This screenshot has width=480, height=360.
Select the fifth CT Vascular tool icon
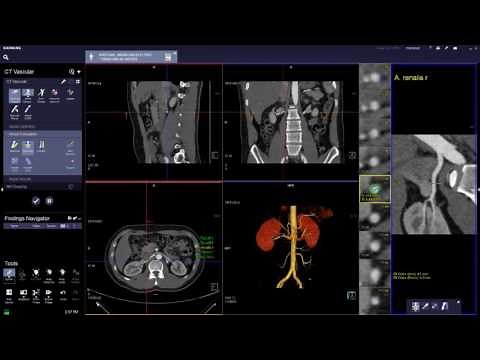tap(70, 94)
